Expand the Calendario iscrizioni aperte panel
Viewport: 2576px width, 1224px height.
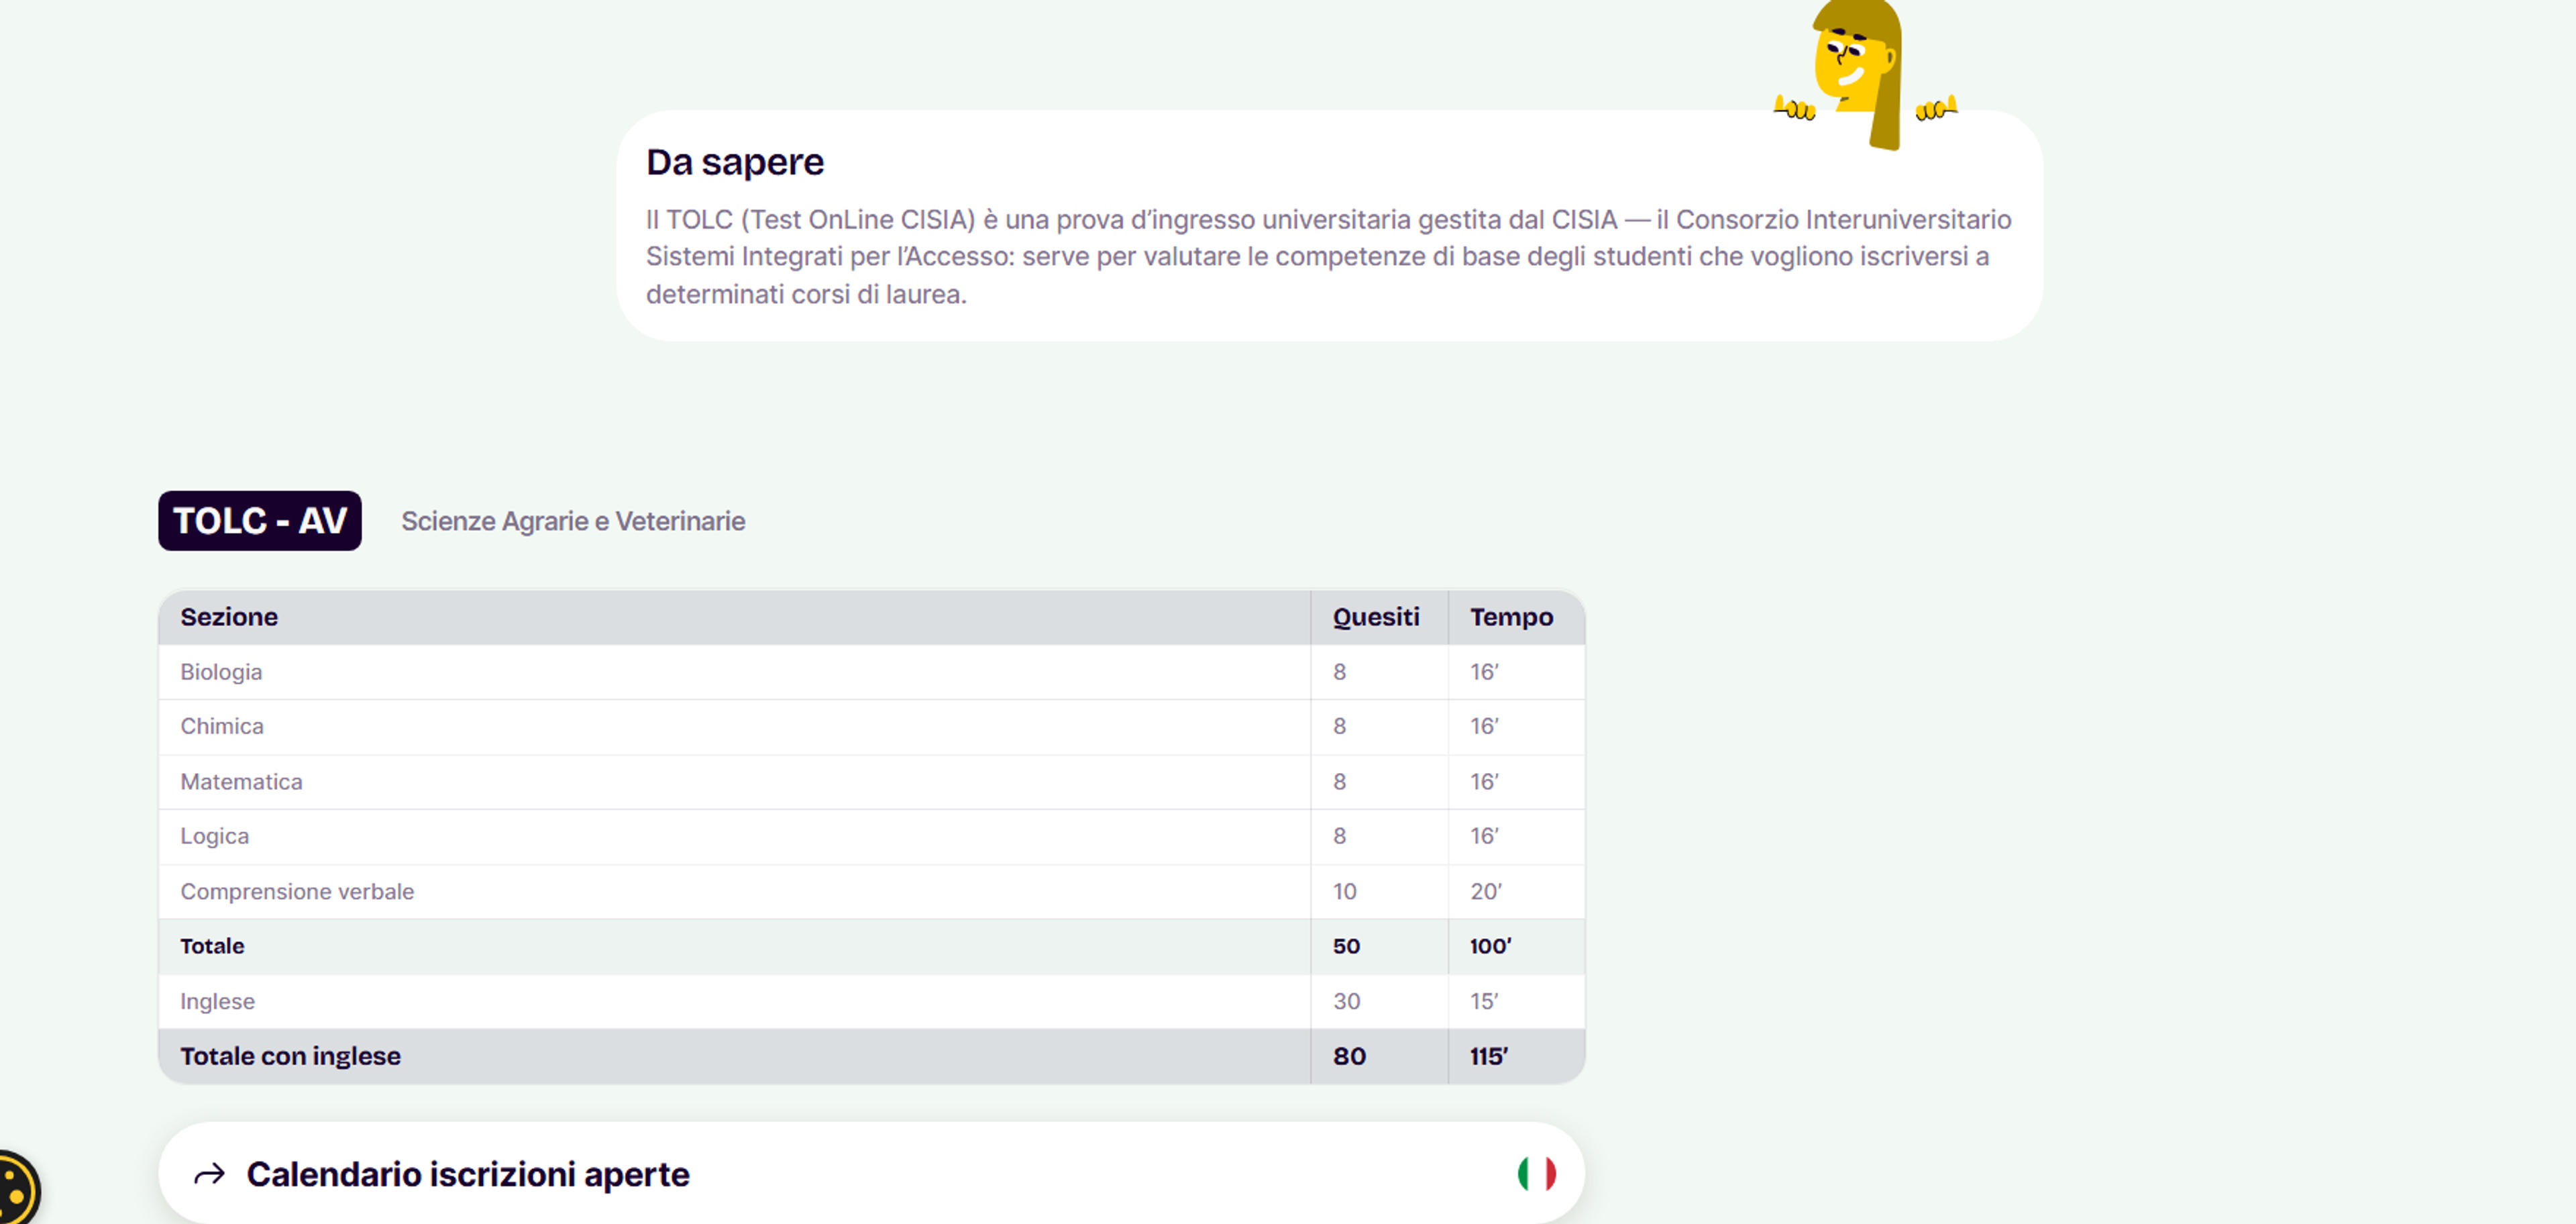pos(872,1173)
